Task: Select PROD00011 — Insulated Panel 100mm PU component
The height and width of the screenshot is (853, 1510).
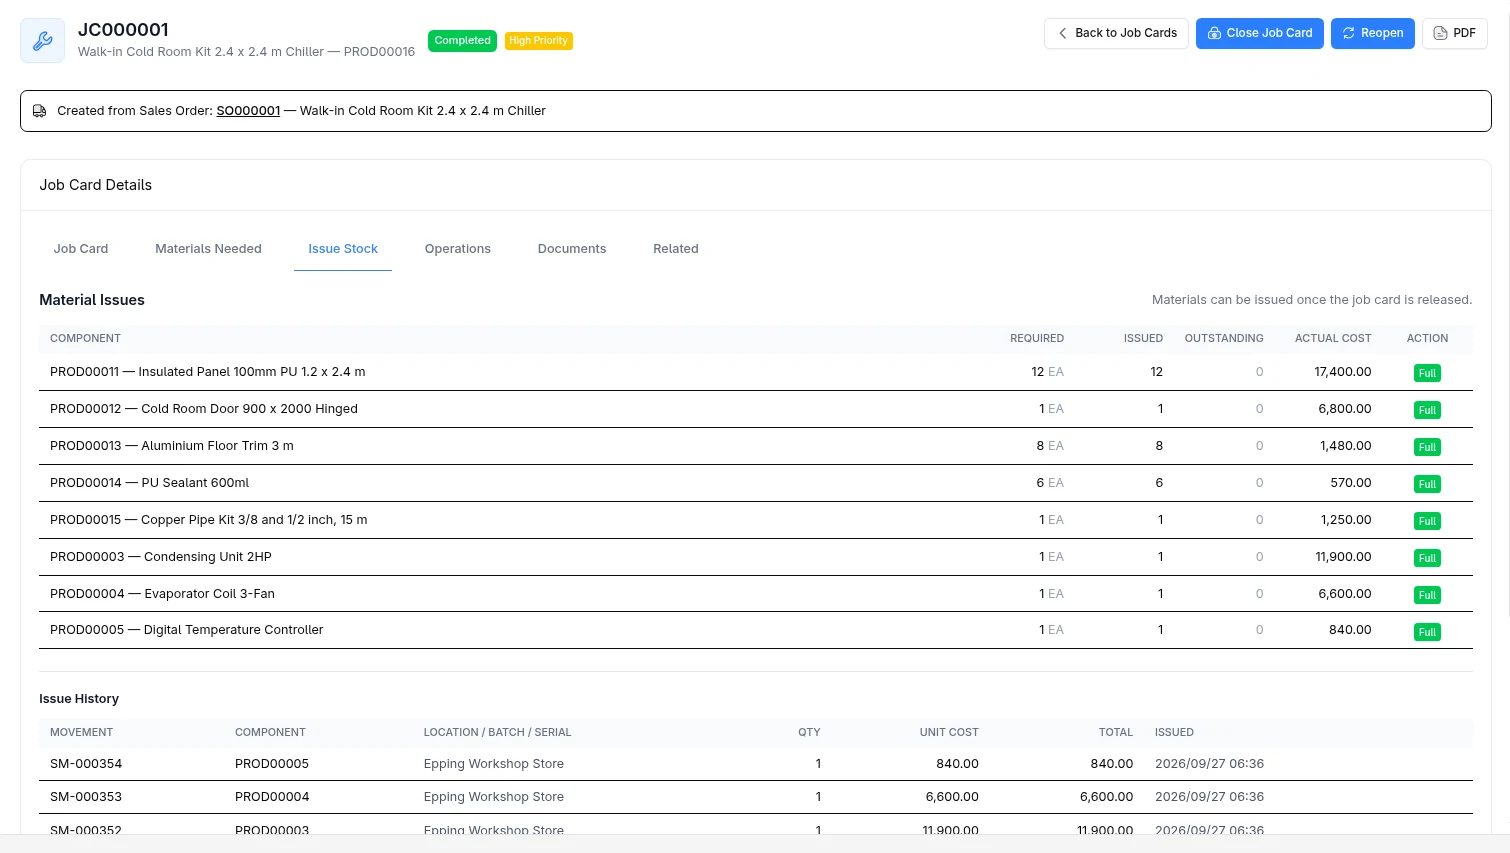Action: (x=207, y=372)
